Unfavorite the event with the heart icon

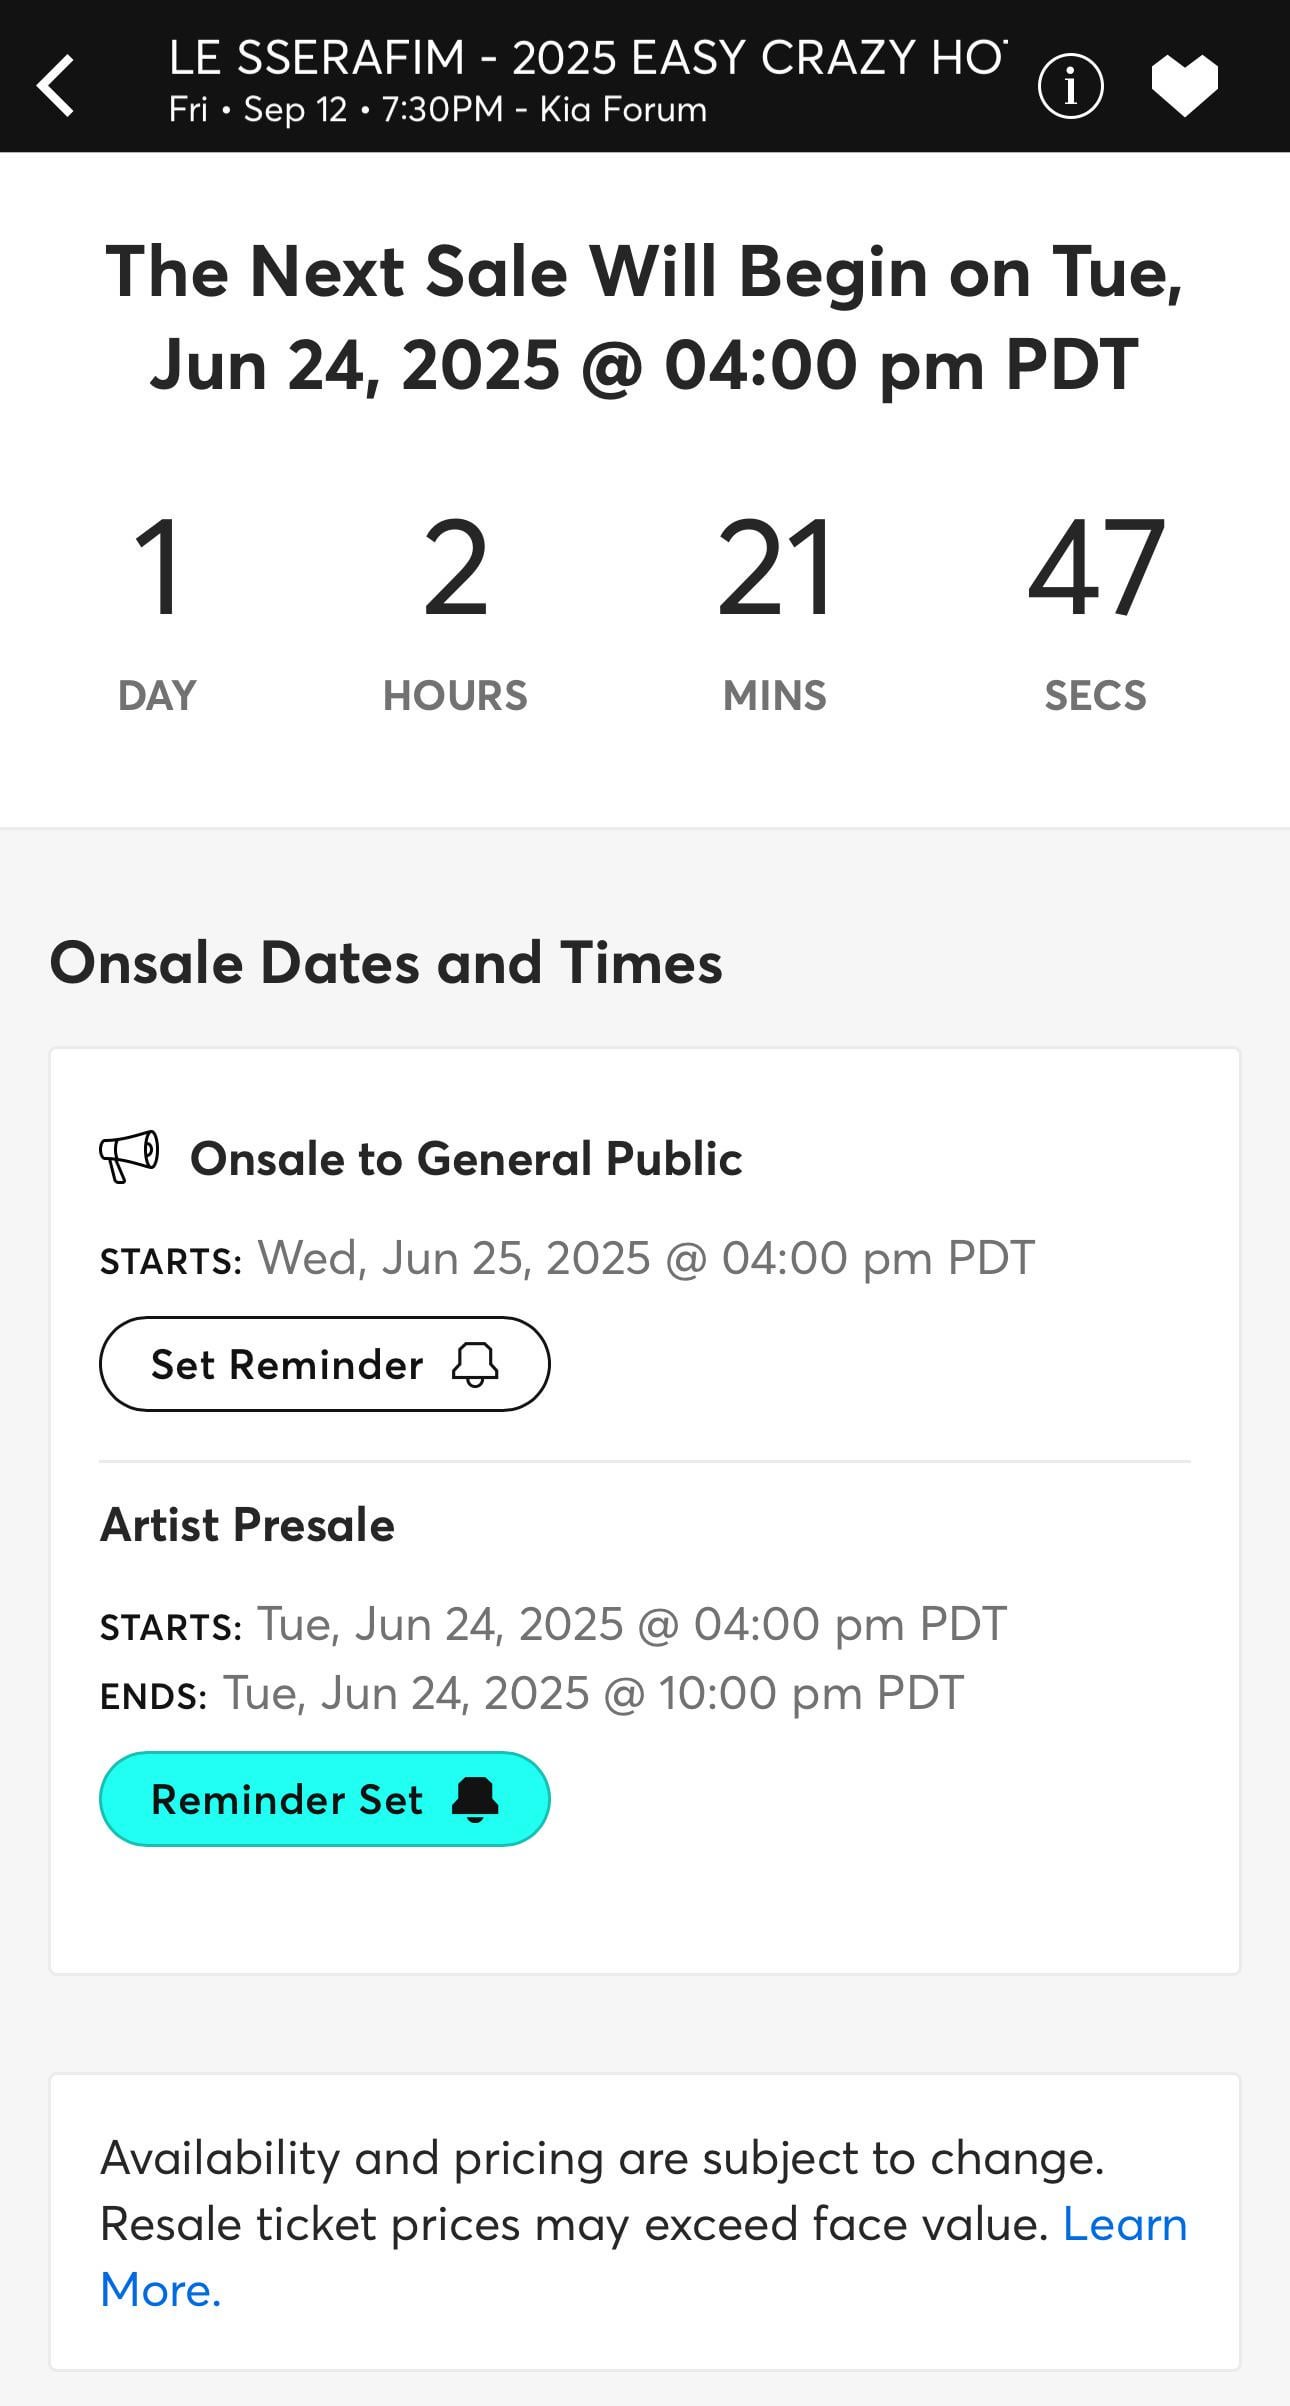(x=1184, y=86)
